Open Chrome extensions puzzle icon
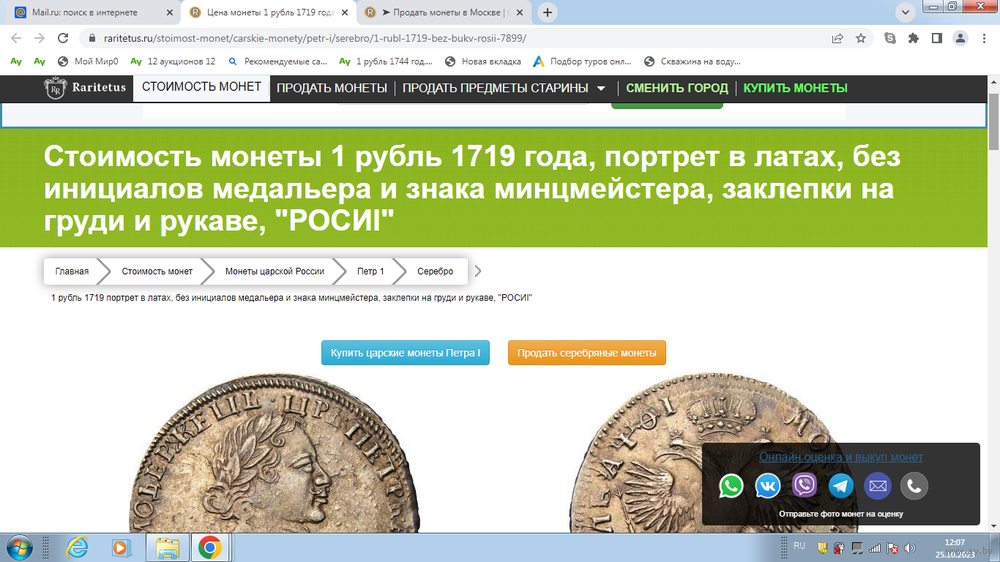The height and width of the screenshot is (562, 1000). tap(913, 38)
